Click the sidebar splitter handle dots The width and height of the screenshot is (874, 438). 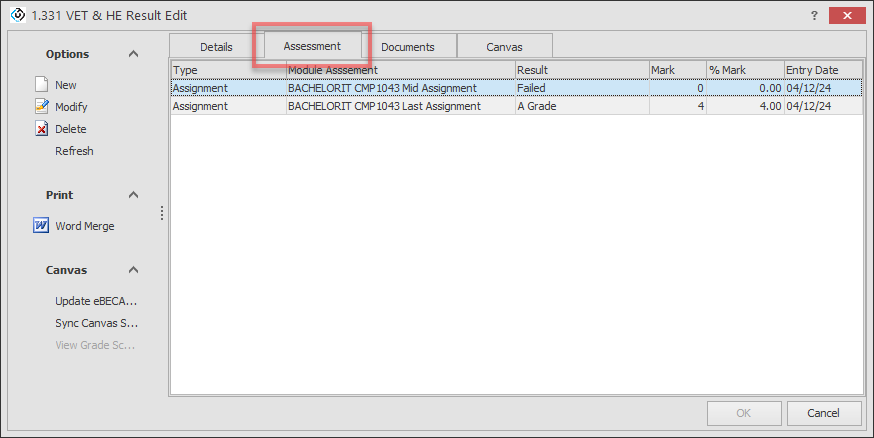(162, 213)
